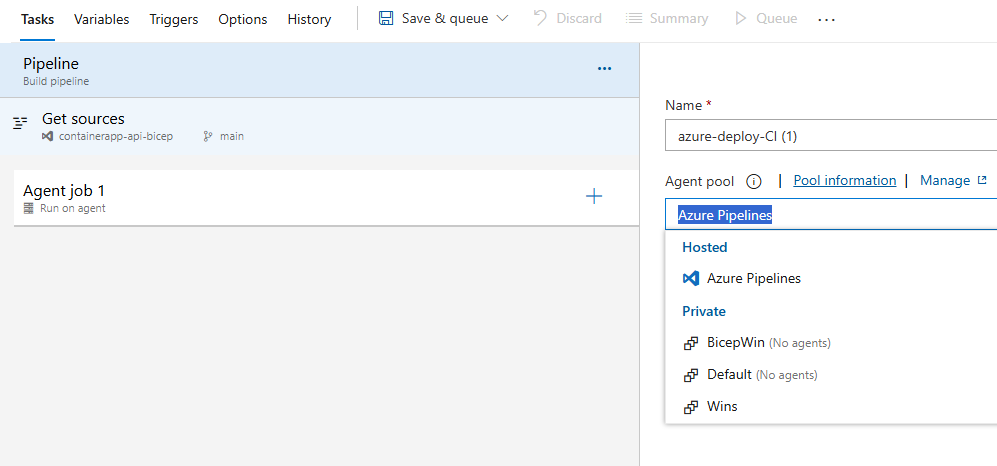The image size is (997, 466).
Task: Click the Discard undo arrow icon
Action: [x=540, y=18]
